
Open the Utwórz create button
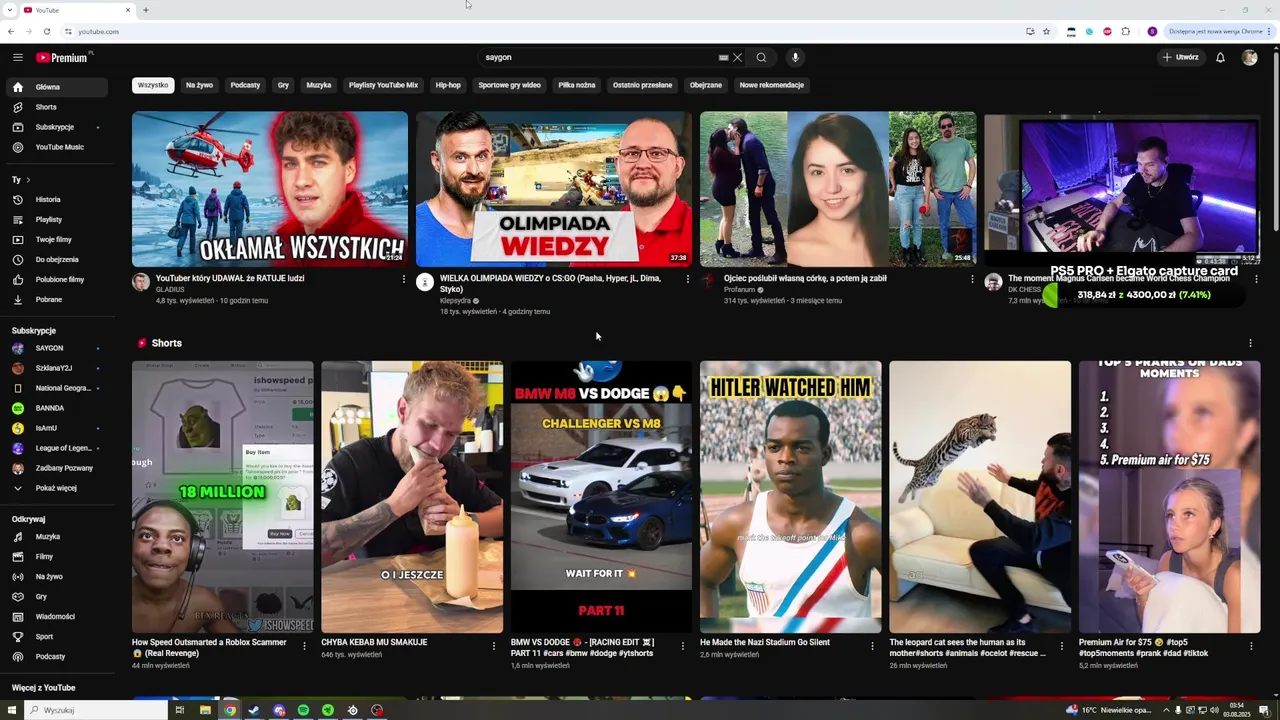tap(1179, 57)
